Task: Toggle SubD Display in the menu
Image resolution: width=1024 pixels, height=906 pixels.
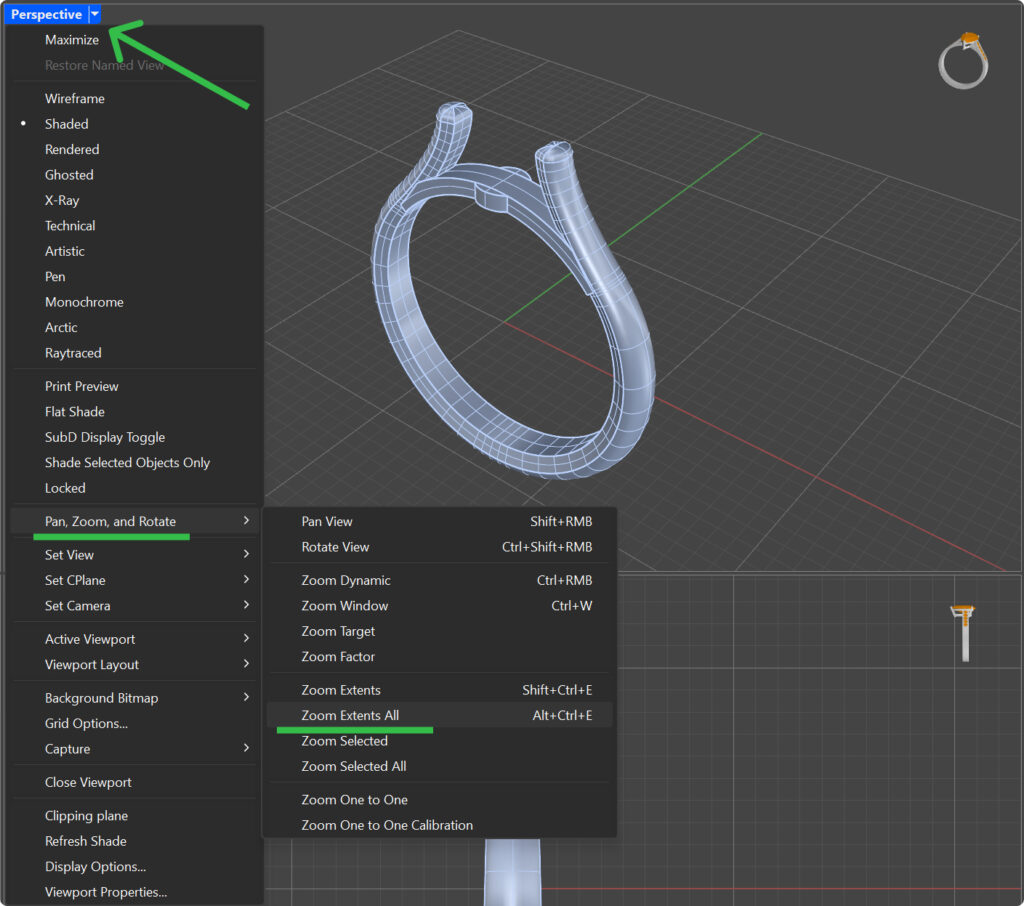Action: click(x=105, y=437)
